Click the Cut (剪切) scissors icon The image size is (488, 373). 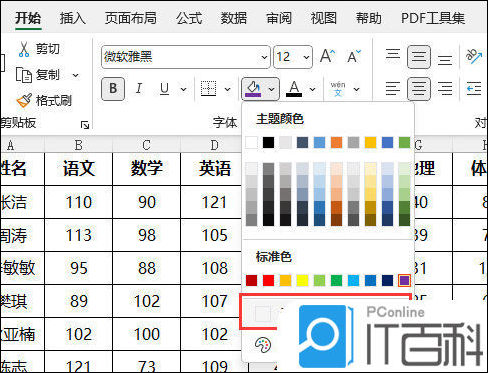(24, 49)
